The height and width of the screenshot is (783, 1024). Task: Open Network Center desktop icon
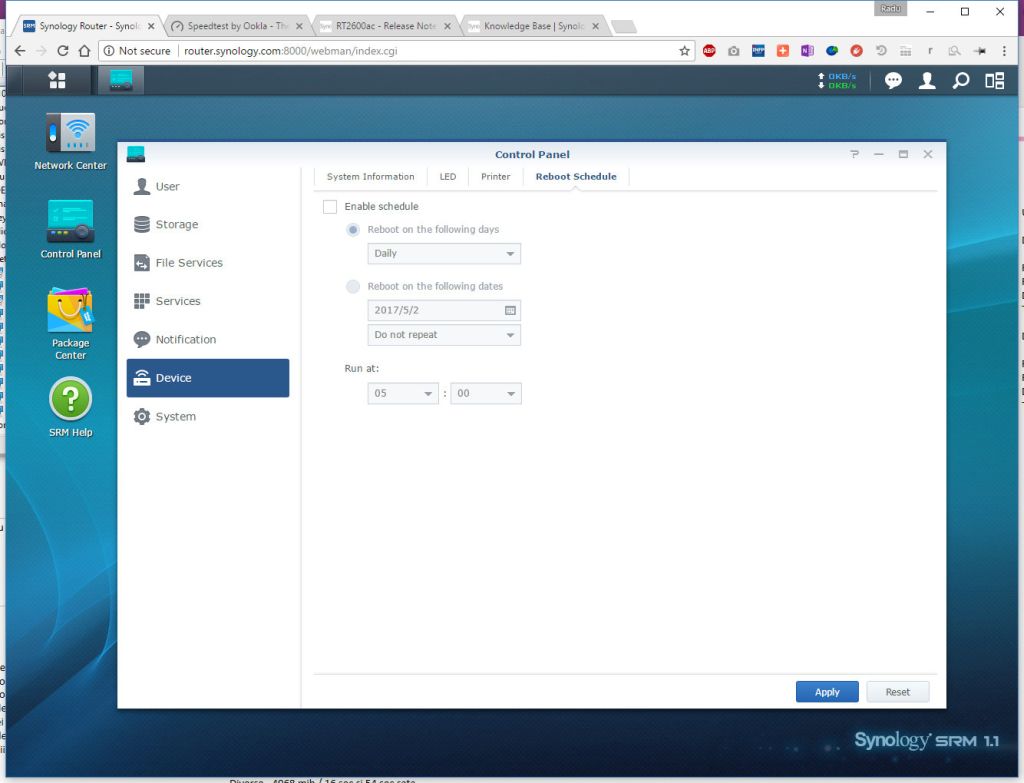[70, 135]
